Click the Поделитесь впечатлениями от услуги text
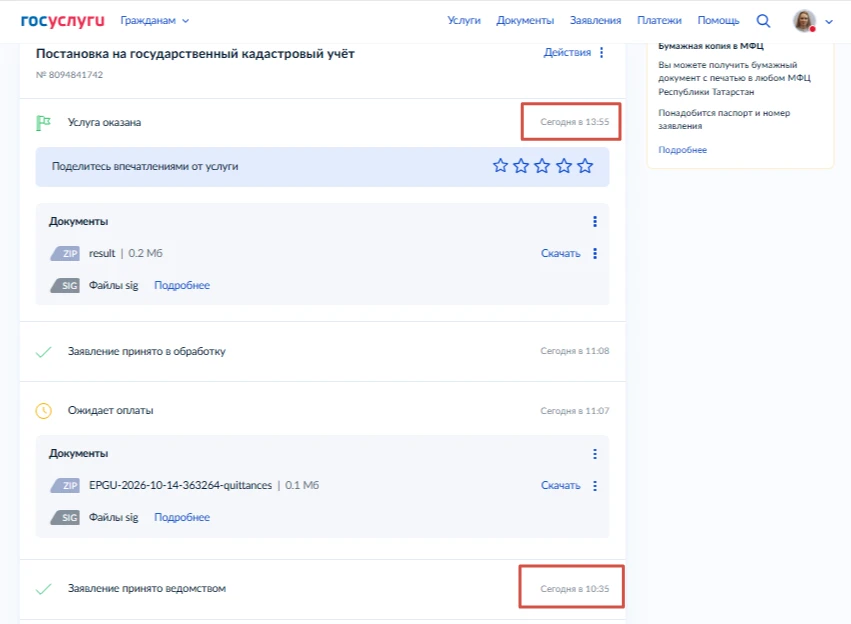The height and width of the screenshot is (624, 851). (145, 167)
